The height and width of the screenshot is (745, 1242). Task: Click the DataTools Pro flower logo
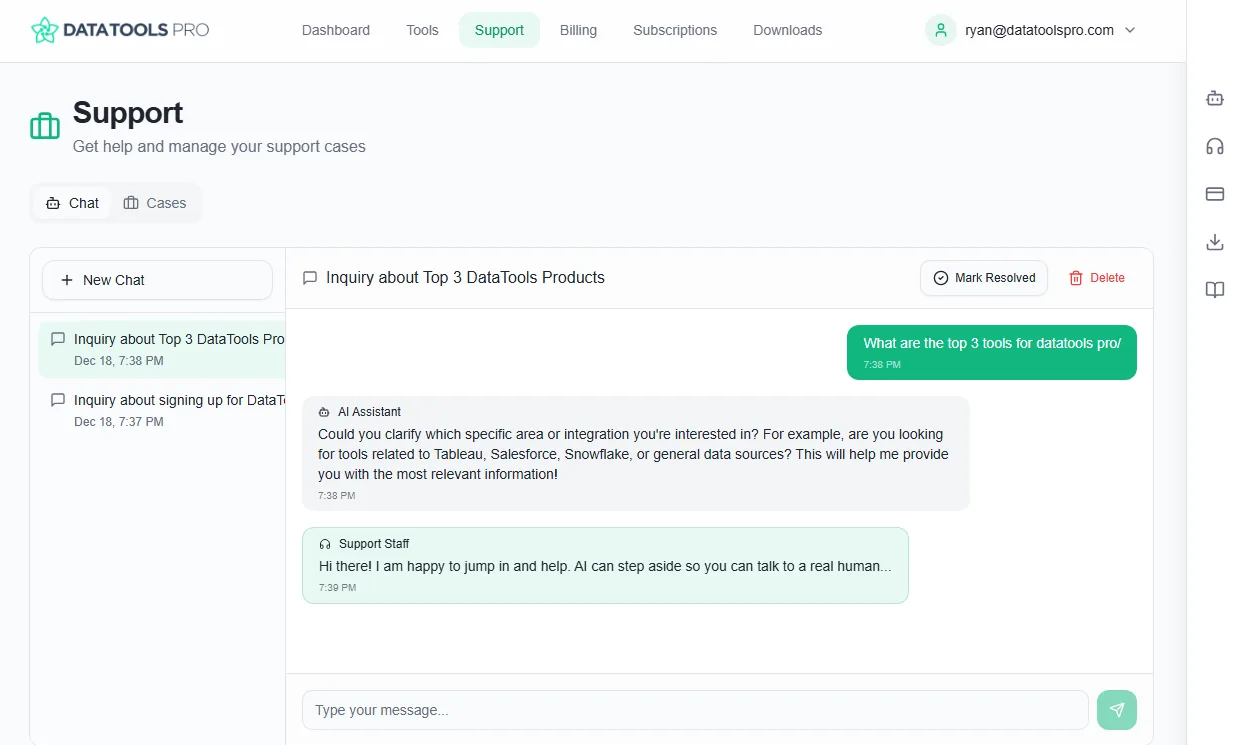point(44,30)
